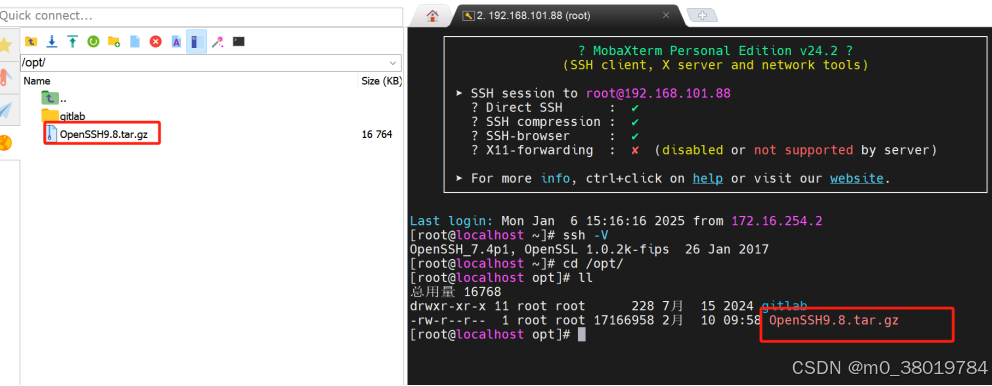This screenshot has height=386, width=992.
Task: Sort files by the Size (KB) column
Action: click(381, 81)
